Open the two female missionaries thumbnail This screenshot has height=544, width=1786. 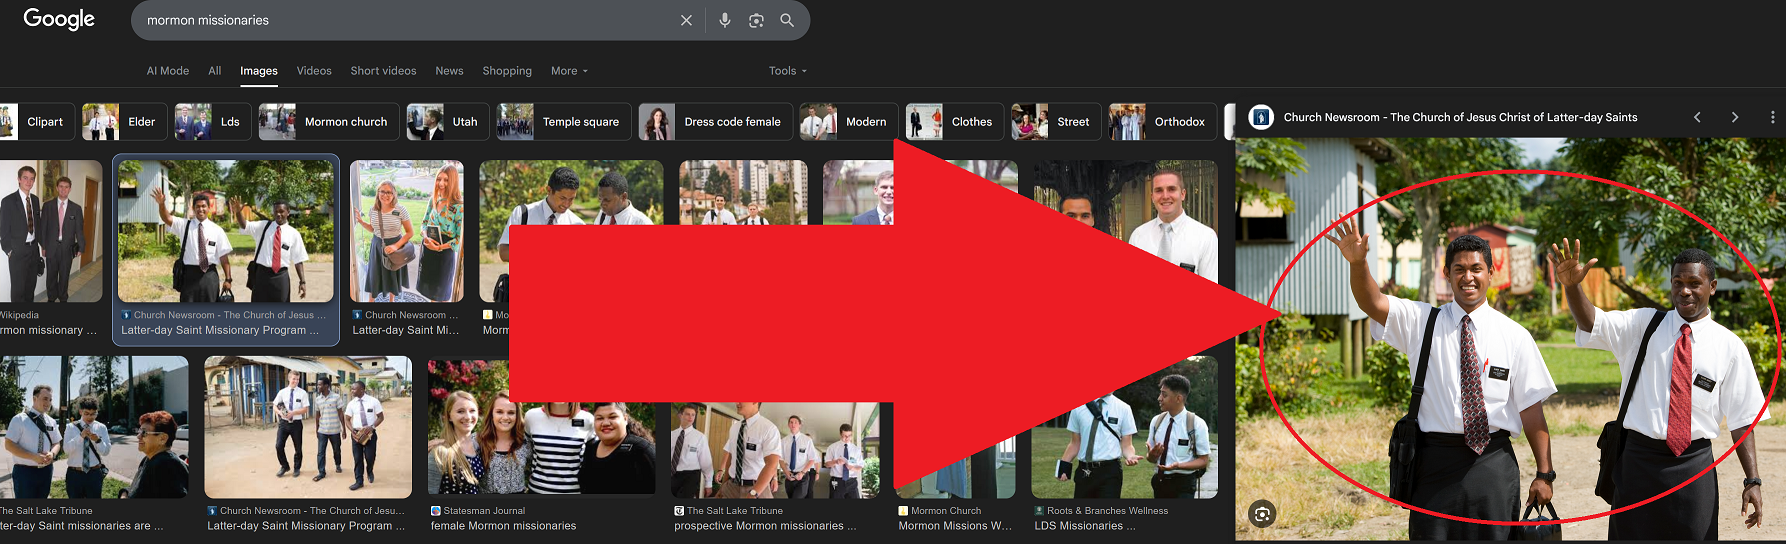click(x=407, y=231)
